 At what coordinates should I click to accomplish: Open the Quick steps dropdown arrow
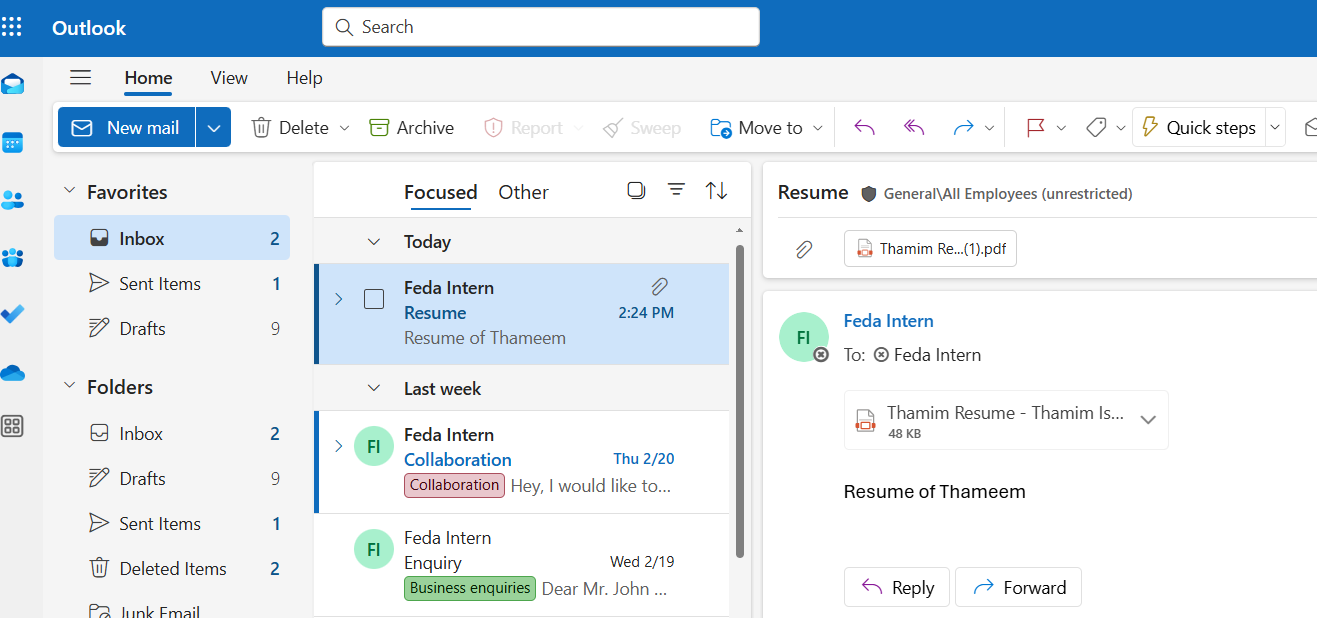[x=1275, y=127]
